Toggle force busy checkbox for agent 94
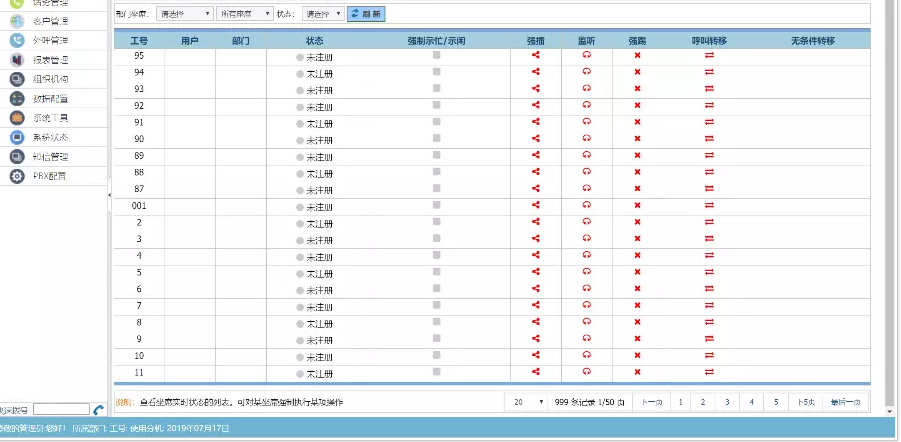Screen dimensions: 901x442 coord(436,72)
